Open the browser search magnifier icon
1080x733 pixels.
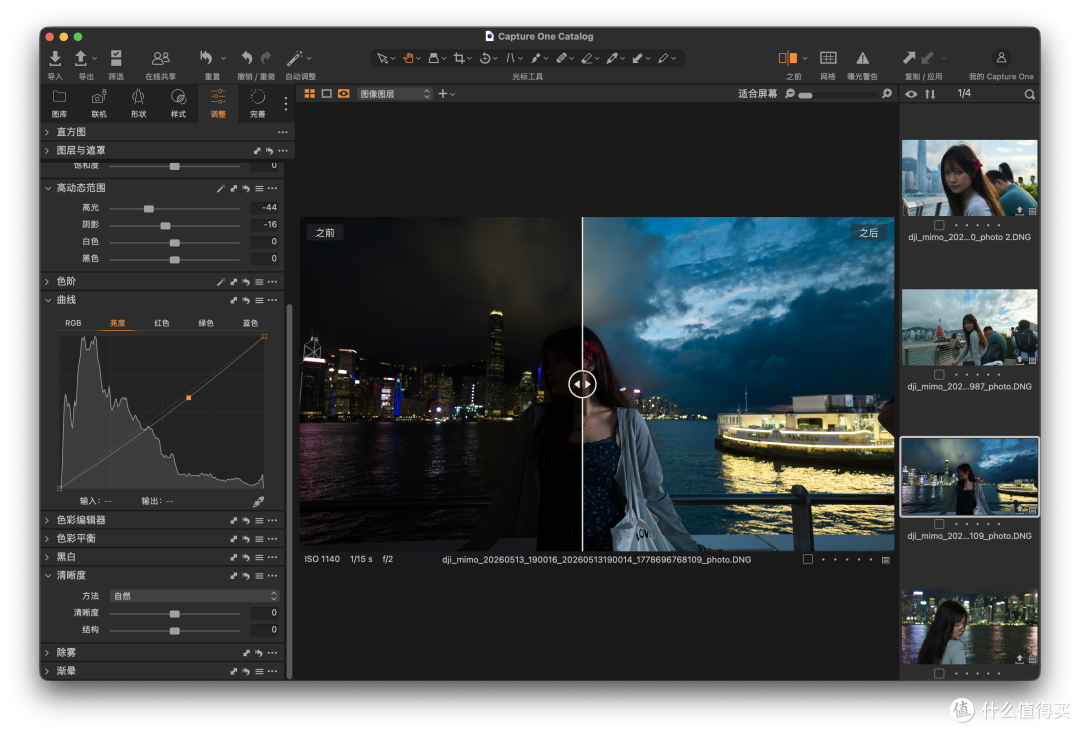click(x=1029, y=94)
